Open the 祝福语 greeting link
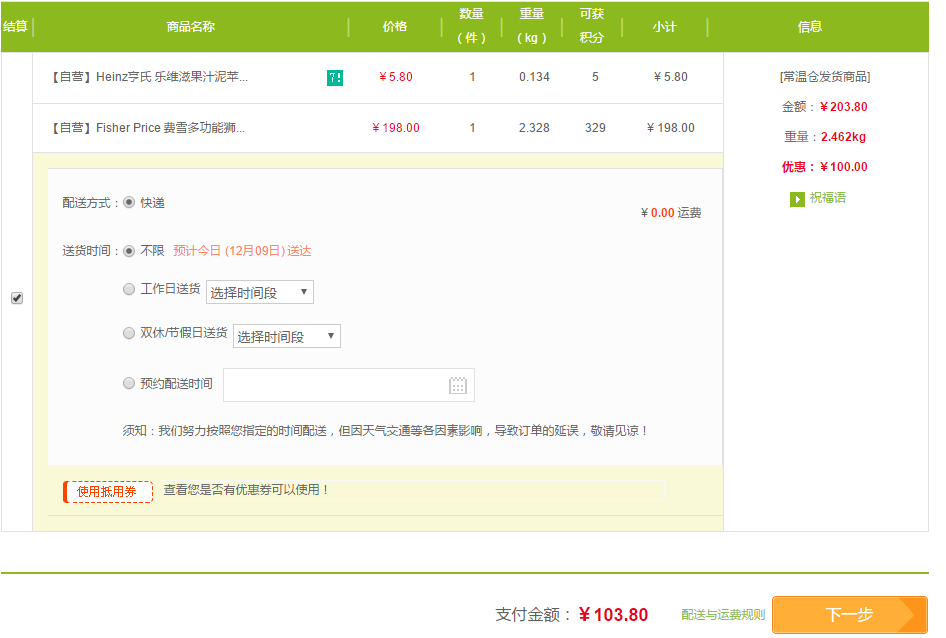The image size is (946, 638). coord(828,198)
